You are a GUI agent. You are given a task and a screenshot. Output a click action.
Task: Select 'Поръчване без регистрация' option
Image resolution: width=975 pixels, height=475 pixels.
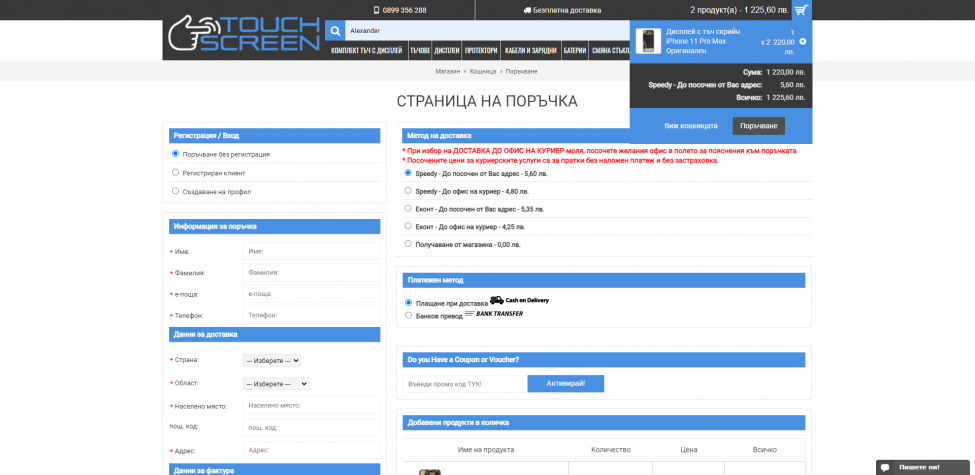pos(175,154)
